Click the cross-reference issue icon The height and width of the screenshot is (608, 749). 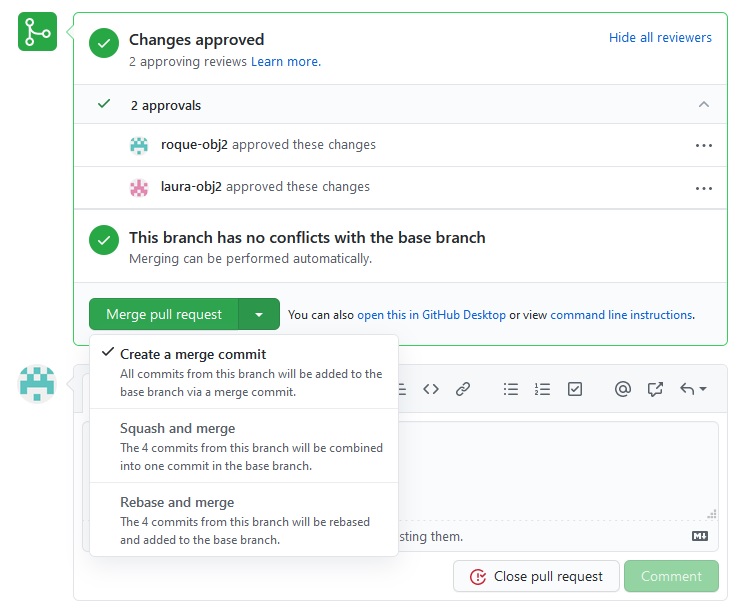pos(655,389)
